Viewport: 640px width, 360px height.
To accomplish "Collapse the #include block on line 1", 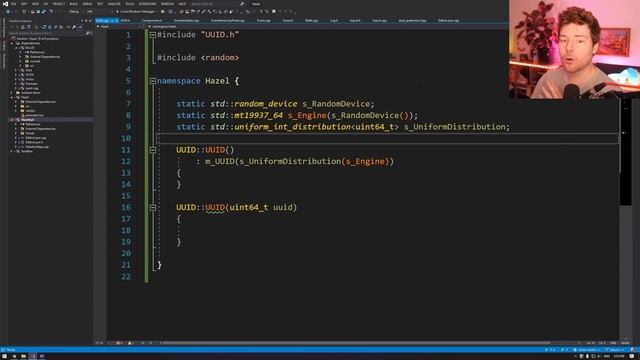I will (153, 35).
